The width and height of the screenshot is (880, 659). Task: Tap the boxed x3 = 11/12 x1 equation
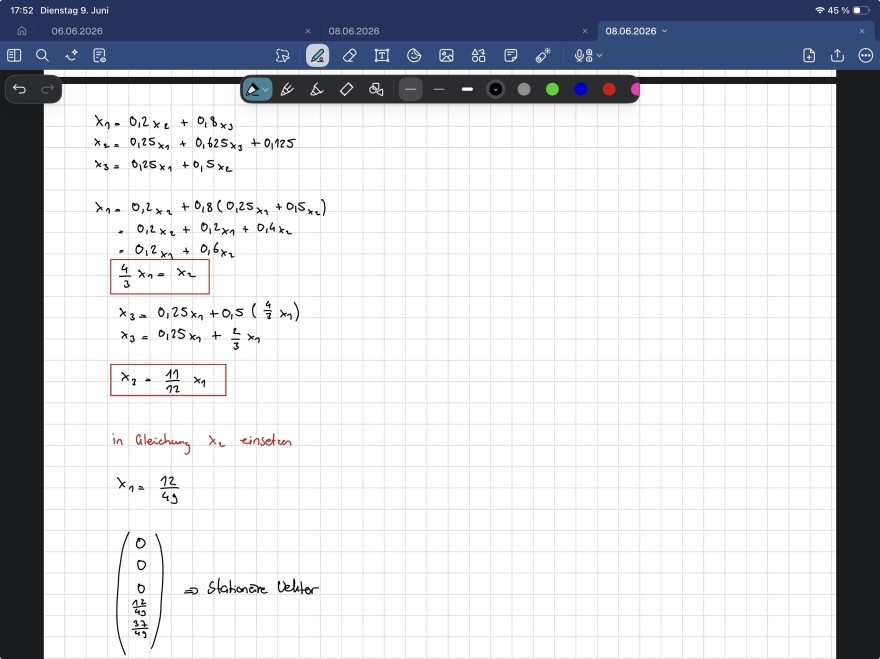click(168, 380)
